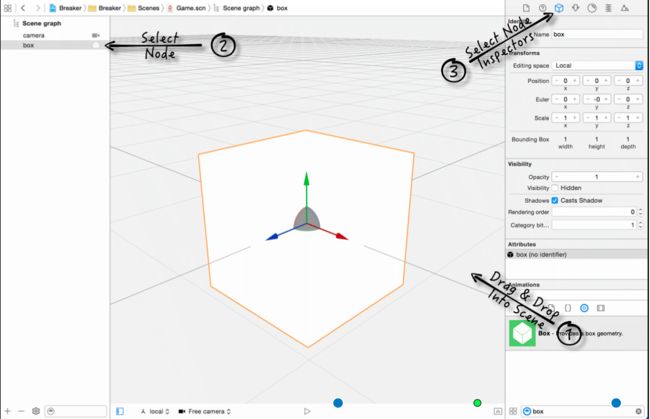This screenshot has width=650, height=419.
Task: Increase Opacity with plus button
Action: point(638,177)
